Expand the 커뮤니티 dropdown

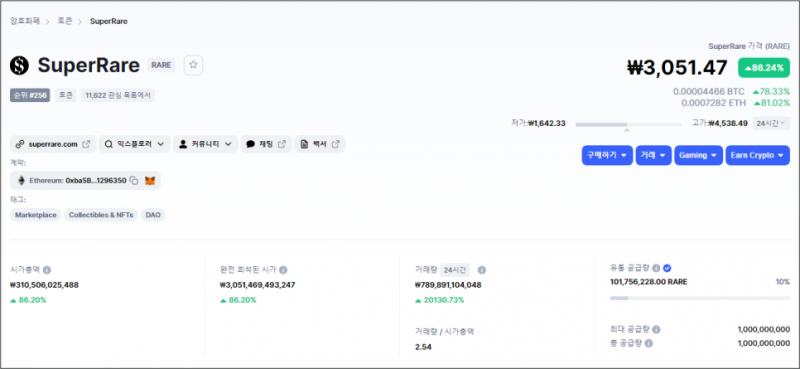(205, 144)
